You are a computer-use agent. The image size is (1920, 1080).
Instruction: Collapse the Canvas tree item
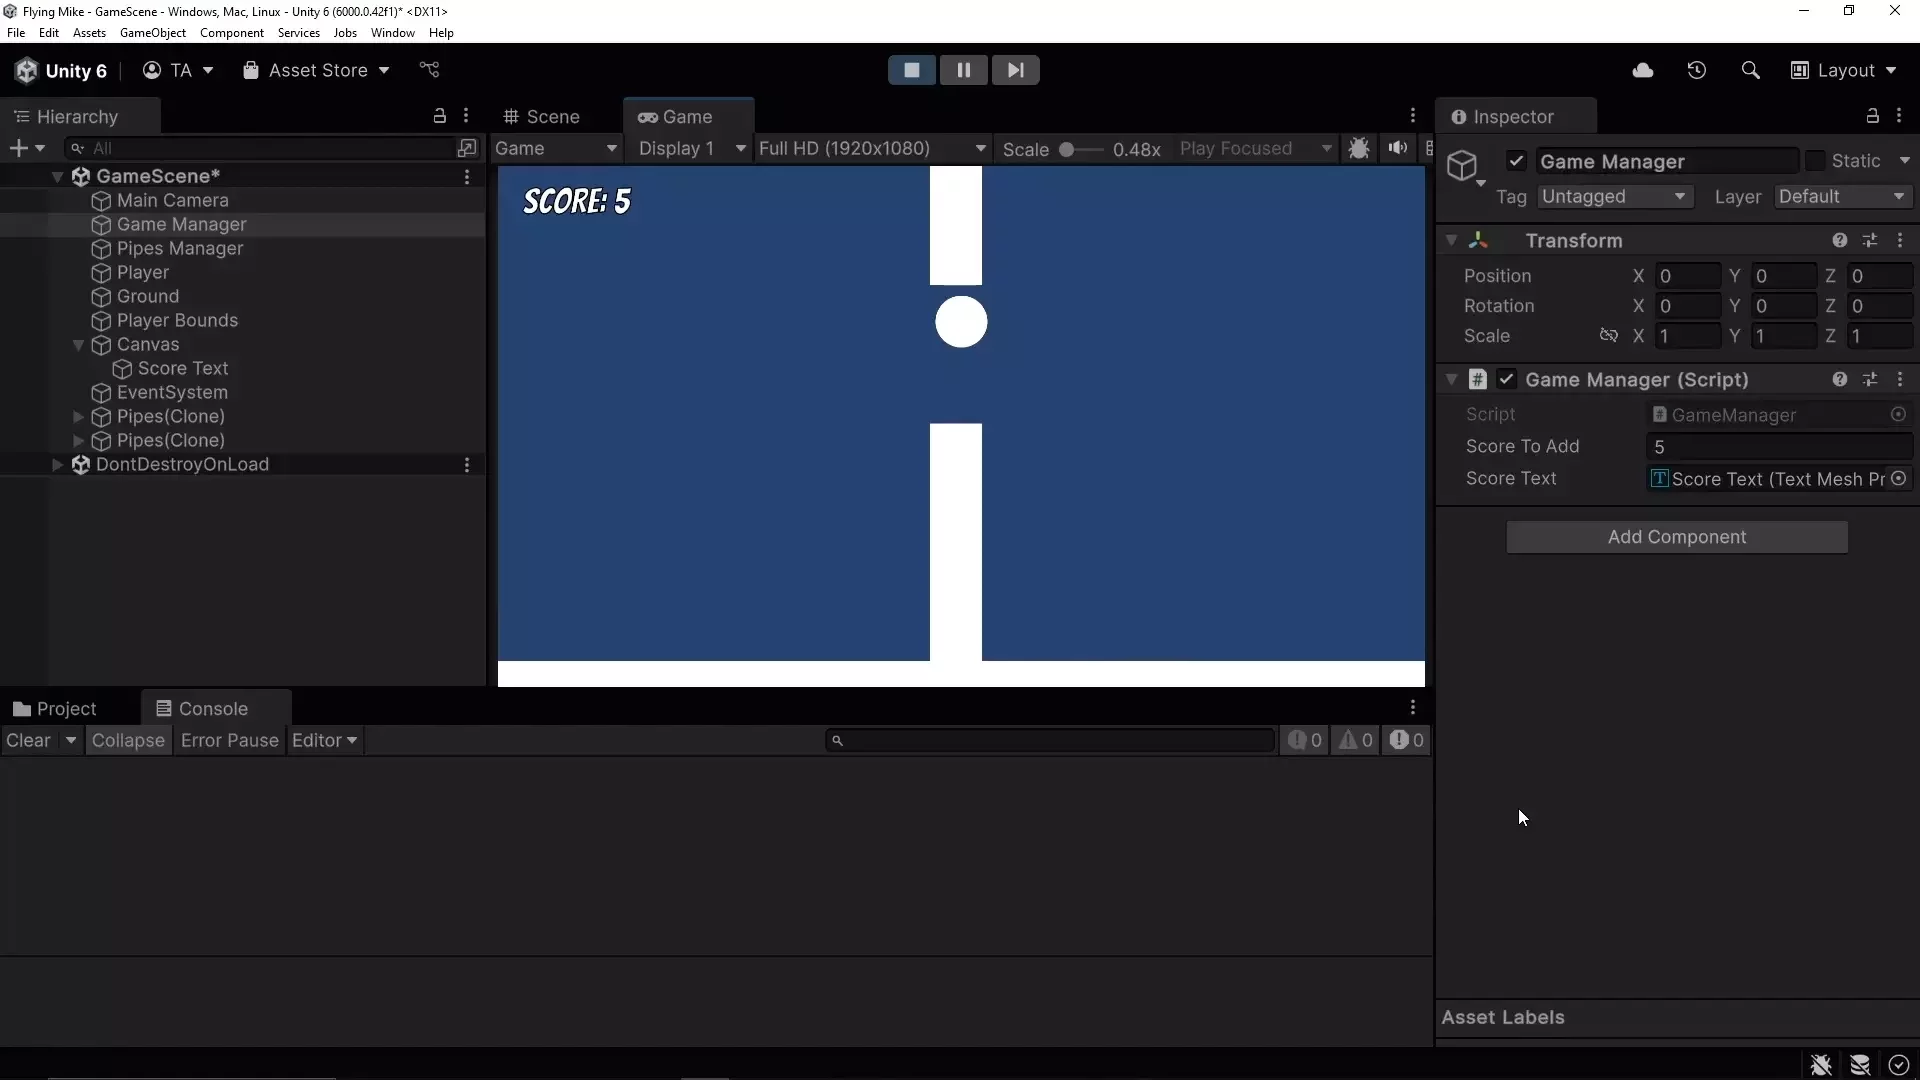point(78,345)
